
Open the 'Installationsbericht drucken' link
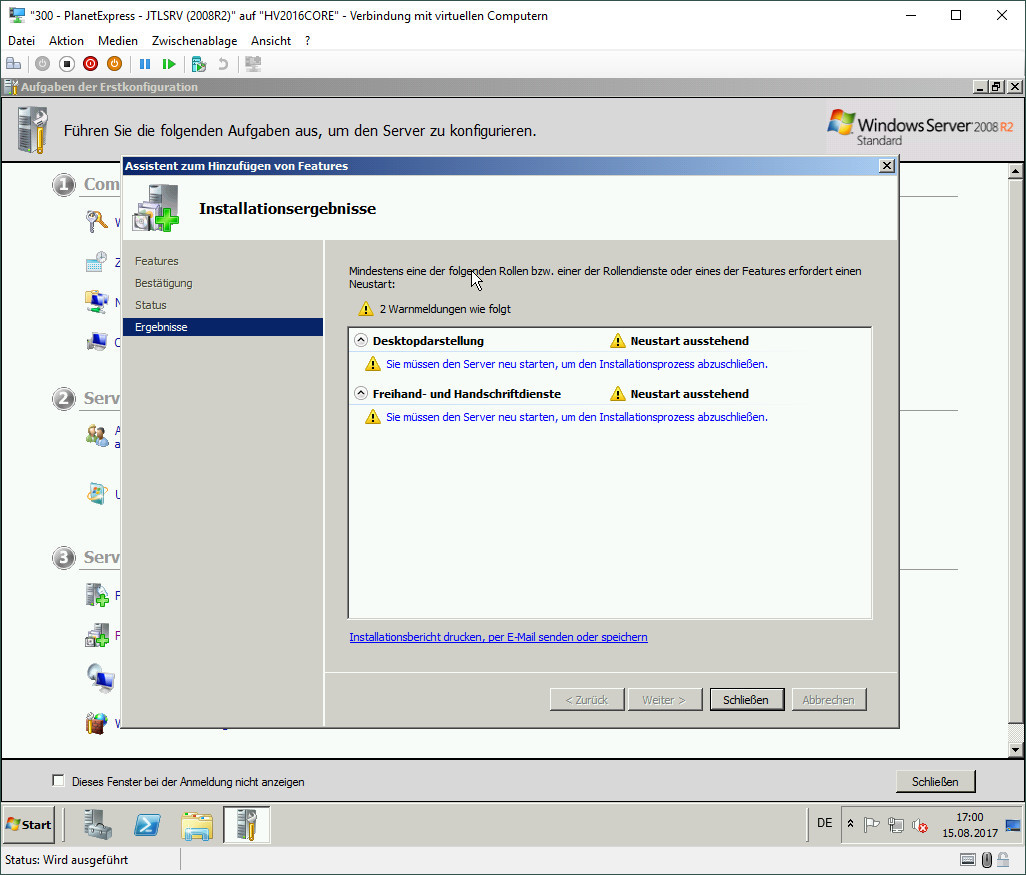click(498, 637)
